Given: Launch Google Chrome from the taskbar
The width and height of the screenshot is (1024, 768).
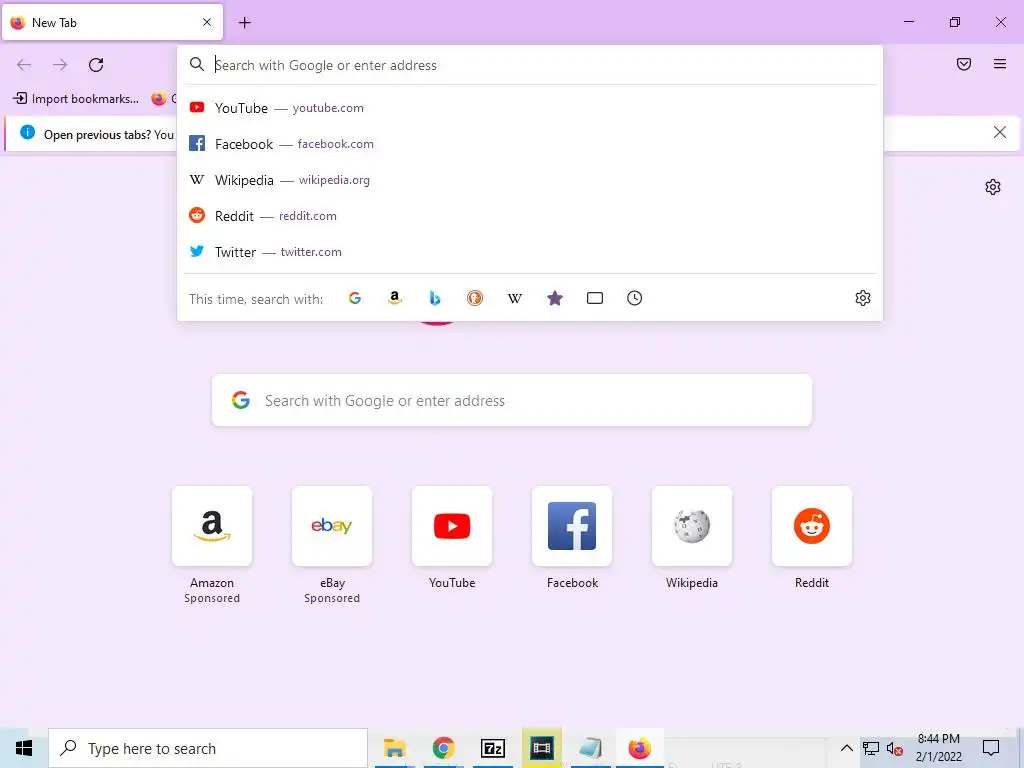Looking at the screenshot, I should point(443,748).
